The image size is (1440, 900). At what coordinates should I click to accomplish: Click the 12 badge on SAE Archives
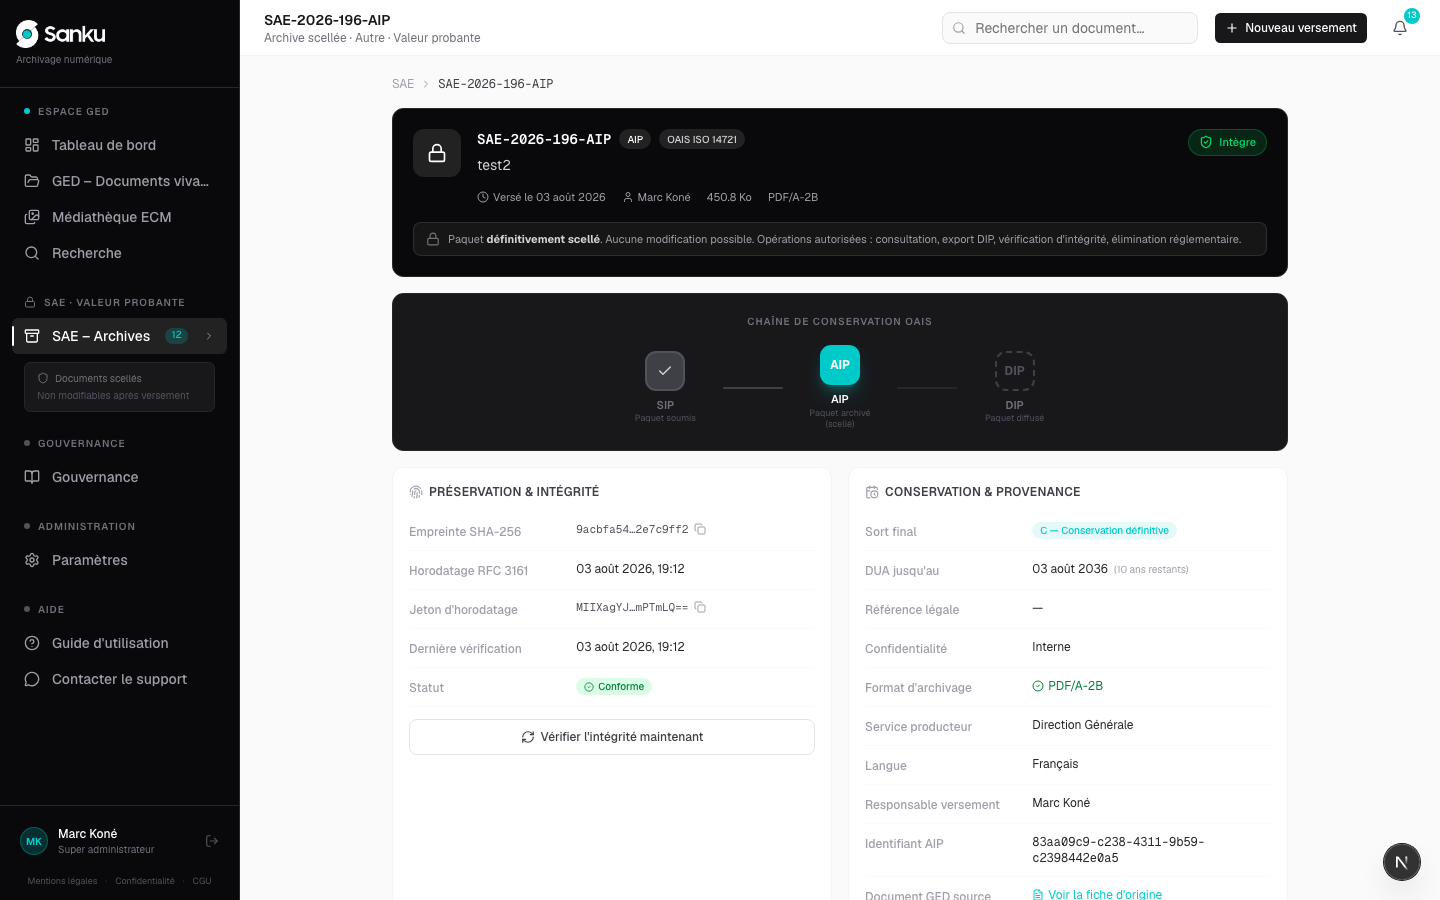click(176, 336)
